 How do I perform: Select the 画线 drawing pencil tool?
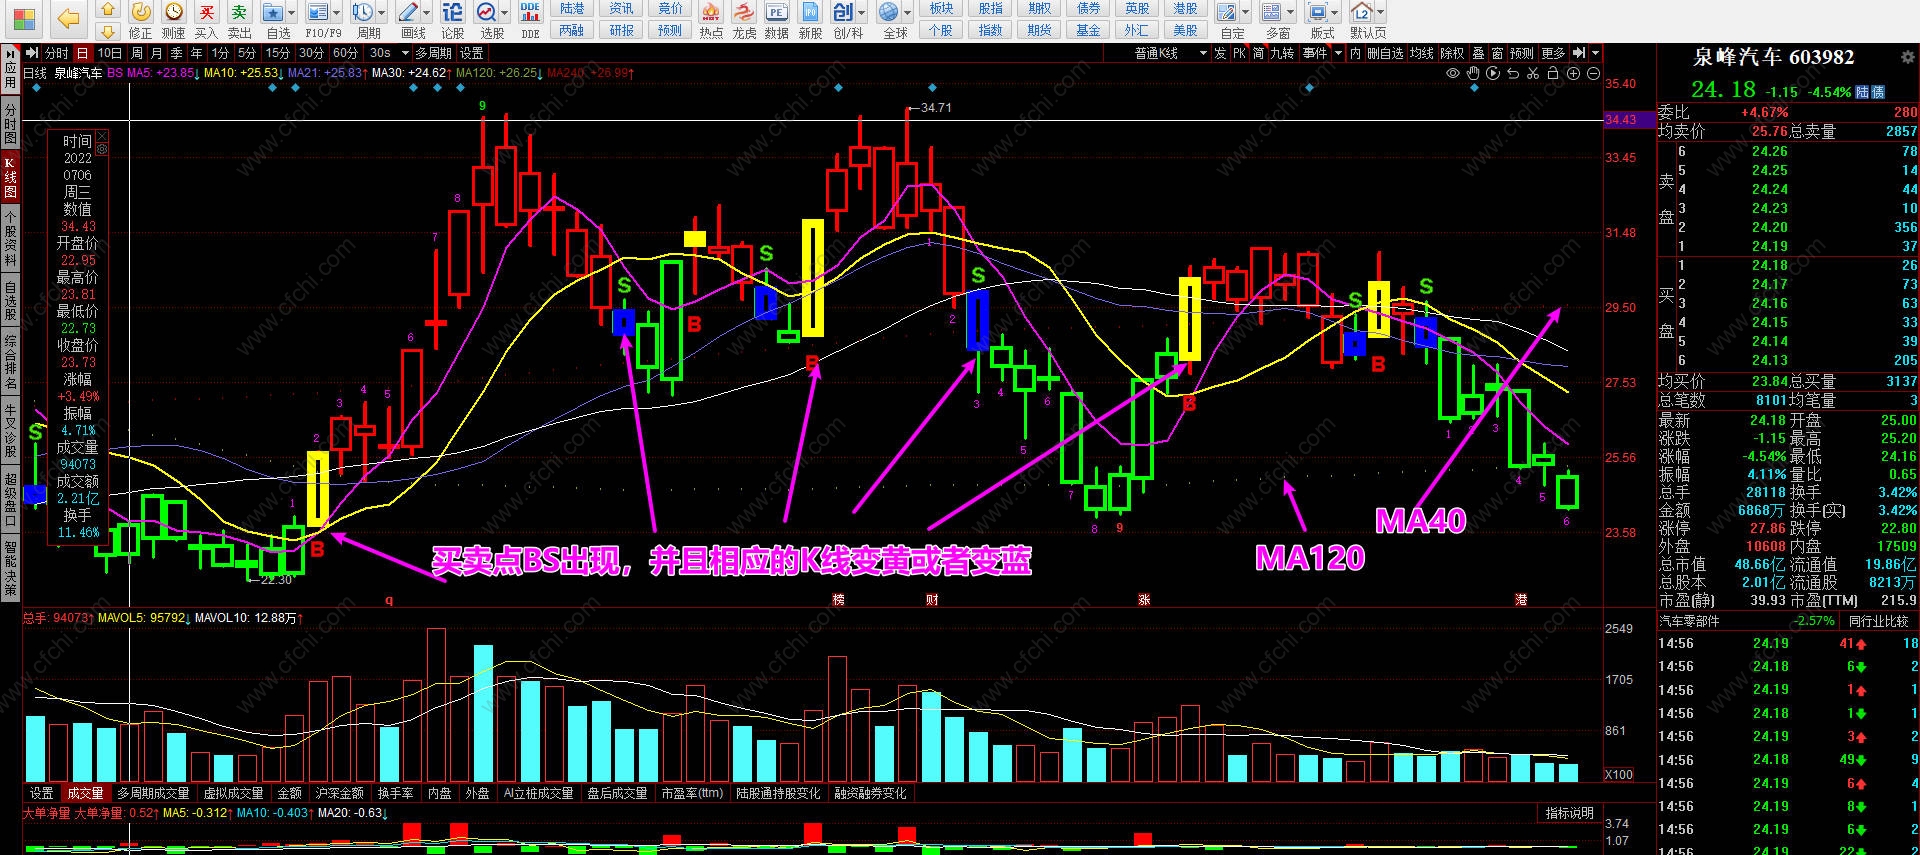408,12
